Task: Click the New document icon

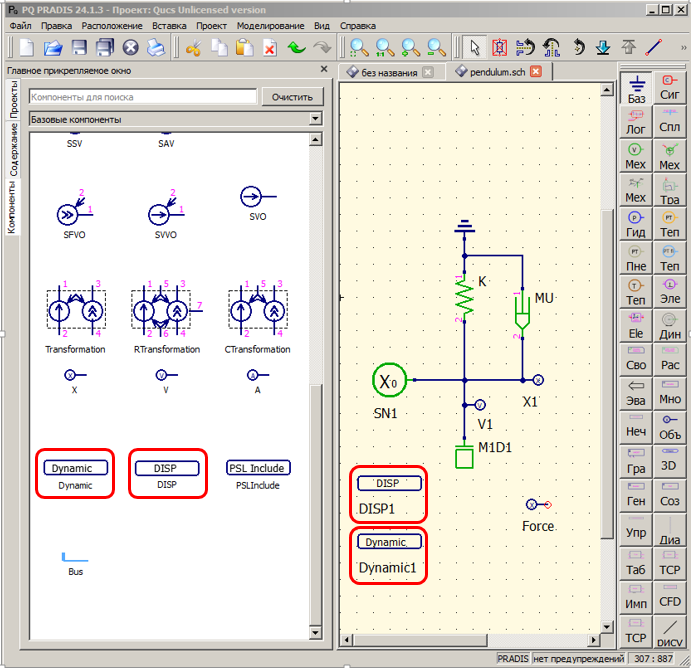Action: click(27, 47)
